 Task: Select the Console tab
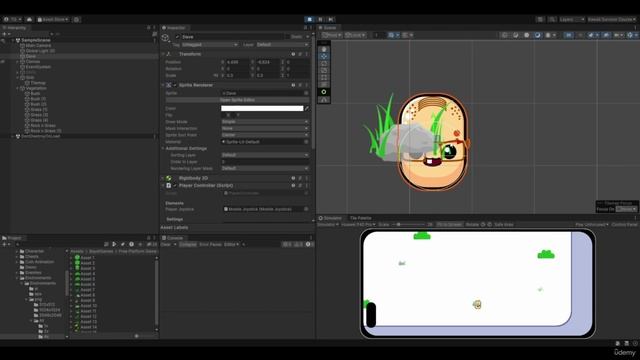tap(173, 238)
